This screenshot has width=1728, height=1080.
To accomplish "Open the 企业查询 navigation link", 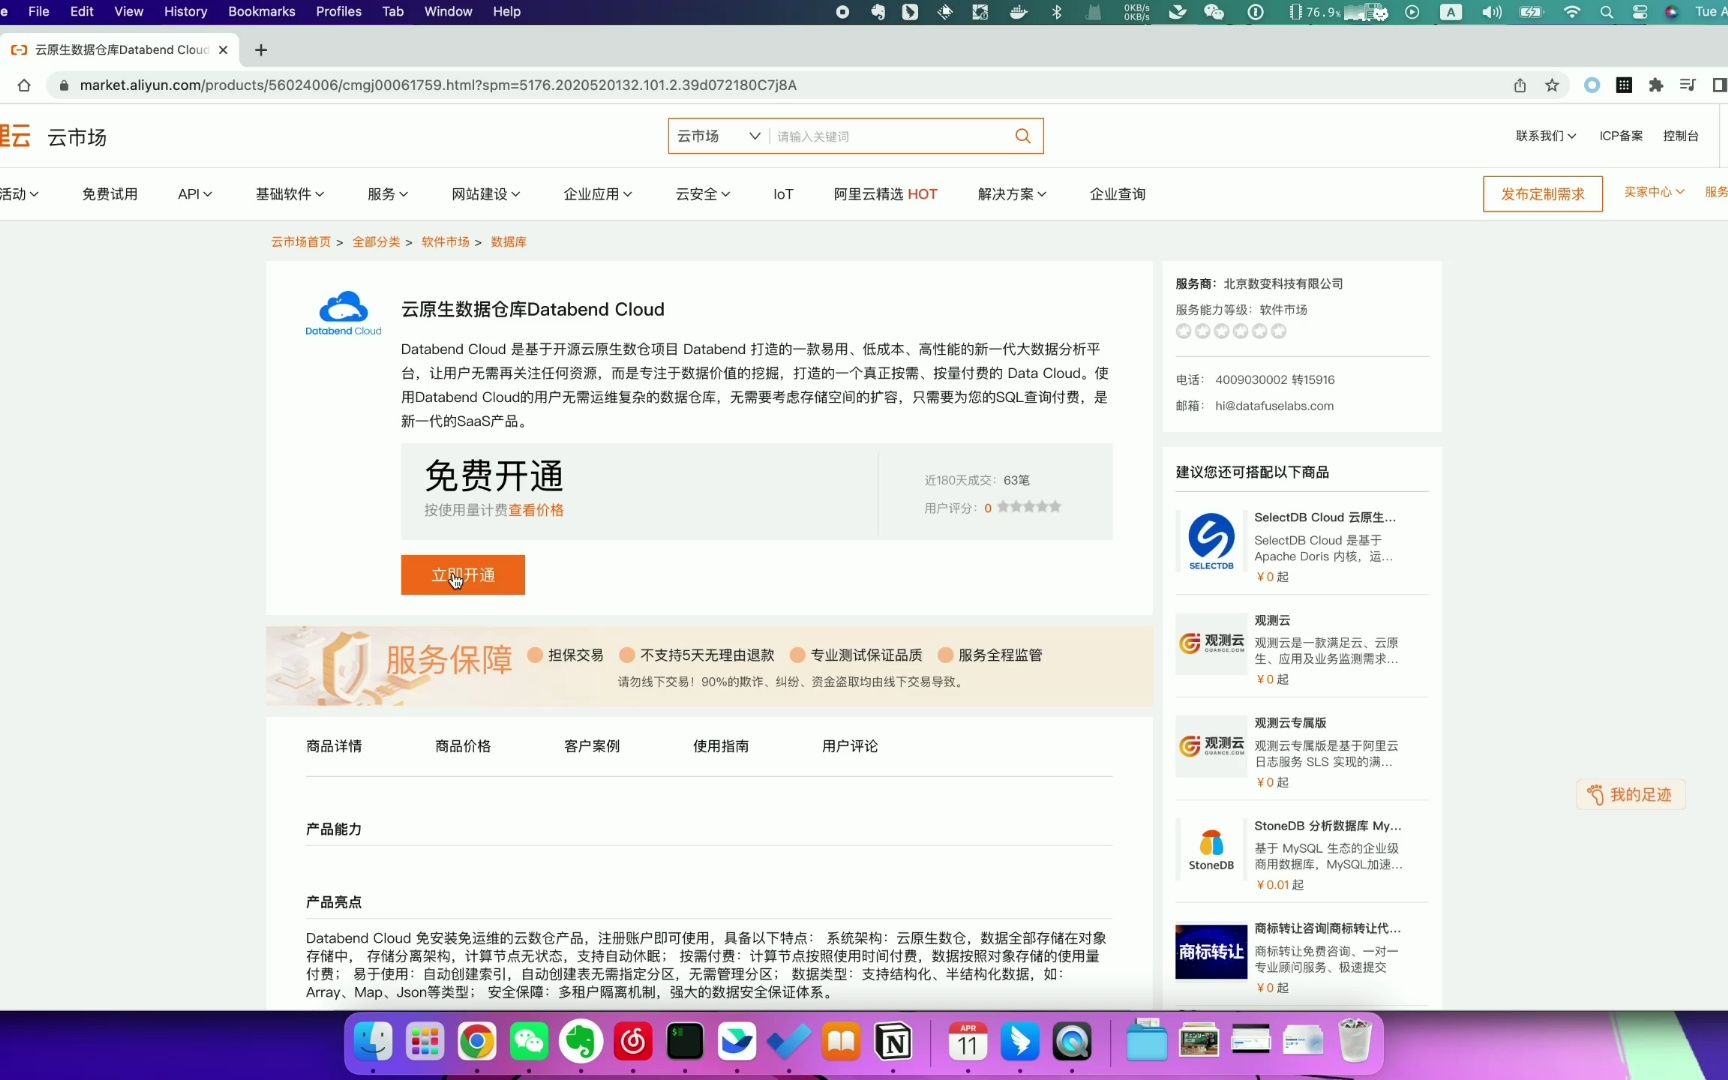I will pos(1118,194).
